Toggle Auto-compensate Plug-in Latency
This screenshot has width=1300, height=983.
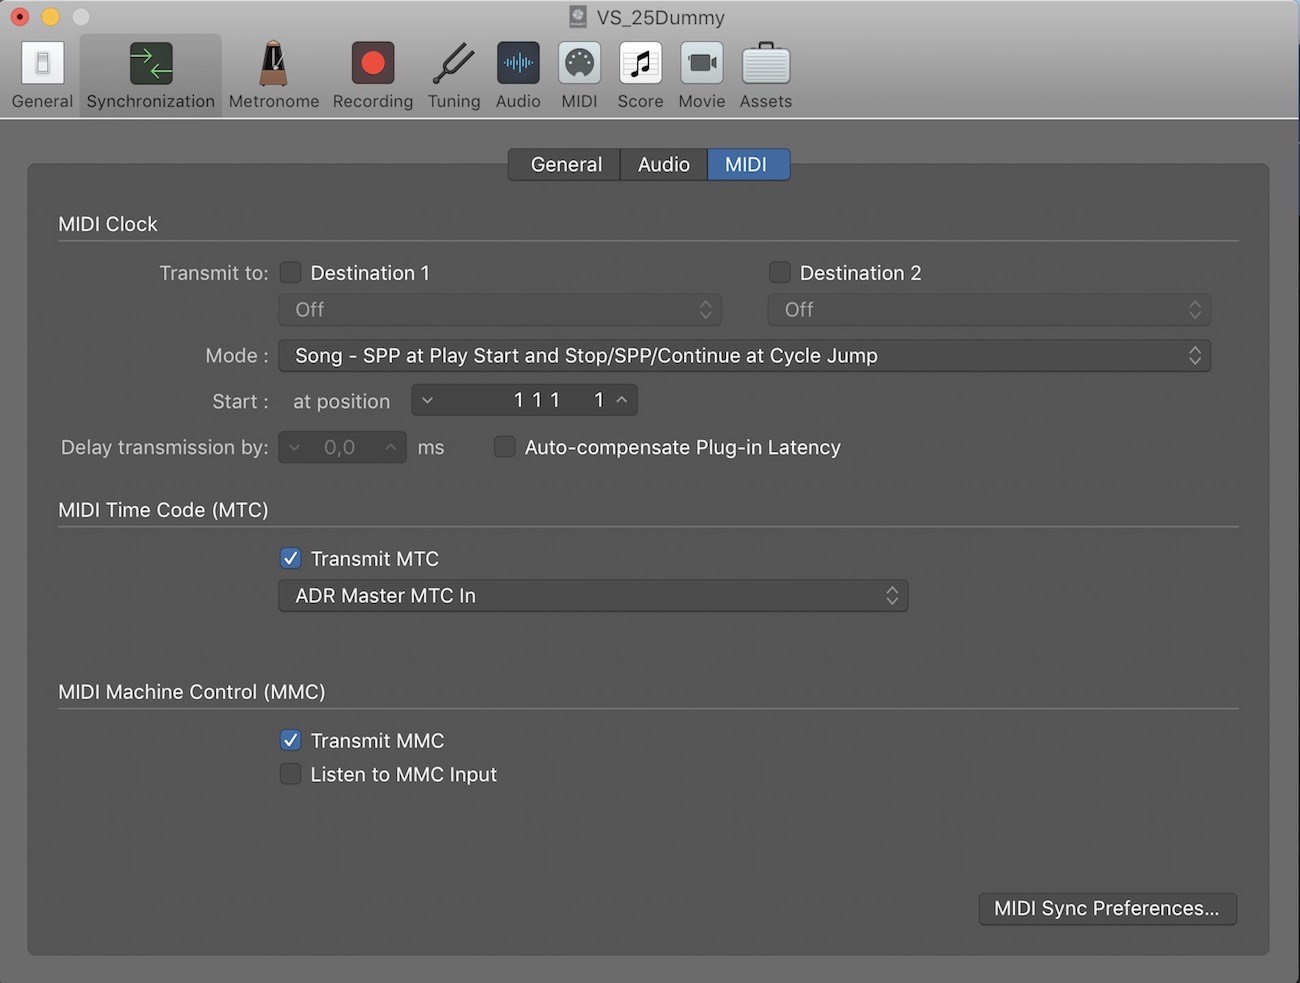click(x=505, y=447)
